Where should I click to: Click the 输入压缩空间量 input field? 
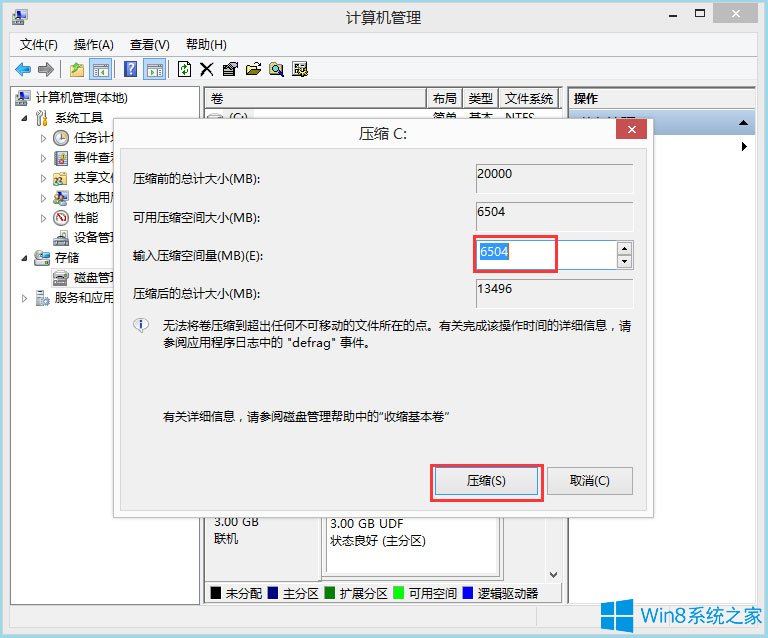(546, 255)
